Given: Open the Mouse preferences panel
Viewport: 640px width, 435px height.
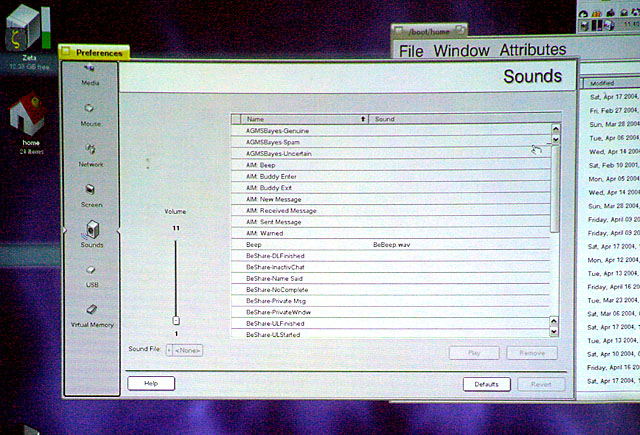Looking at the screenshot, I should tap(90, 112).
